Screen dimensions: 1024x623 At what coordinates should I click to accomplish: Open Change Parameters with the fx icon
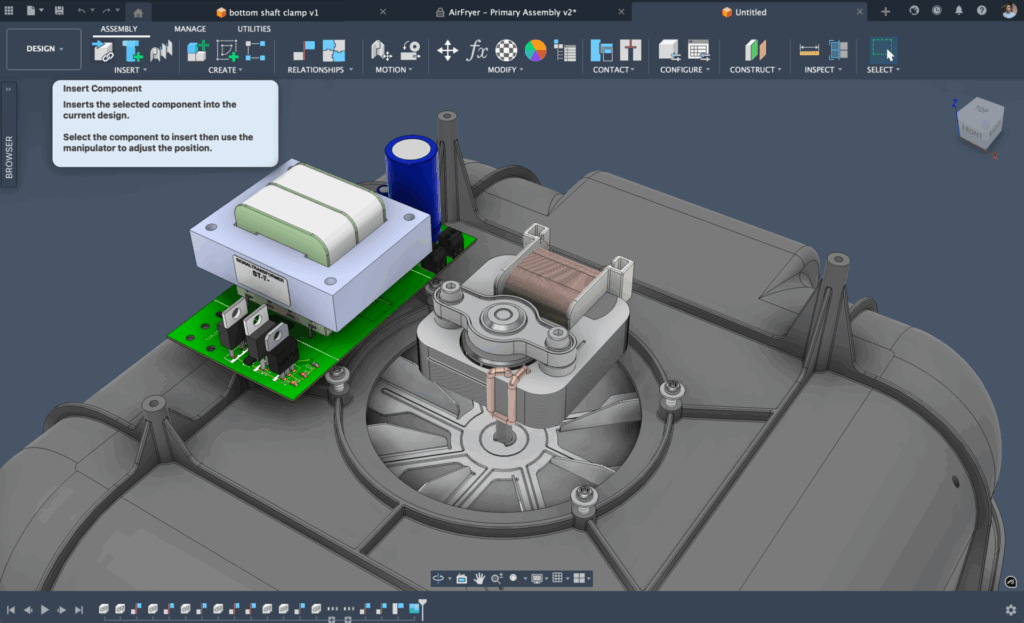477,50
